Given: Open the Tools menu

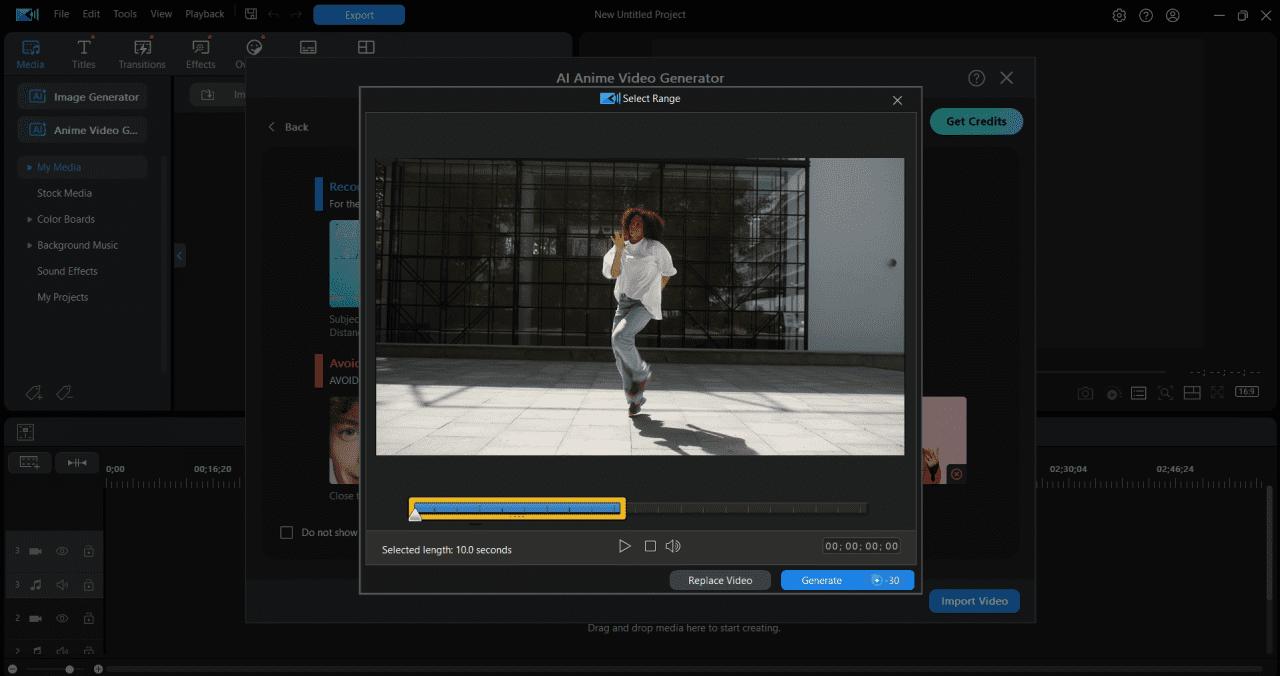Looking at the screenshot, I should click(124, 14).
